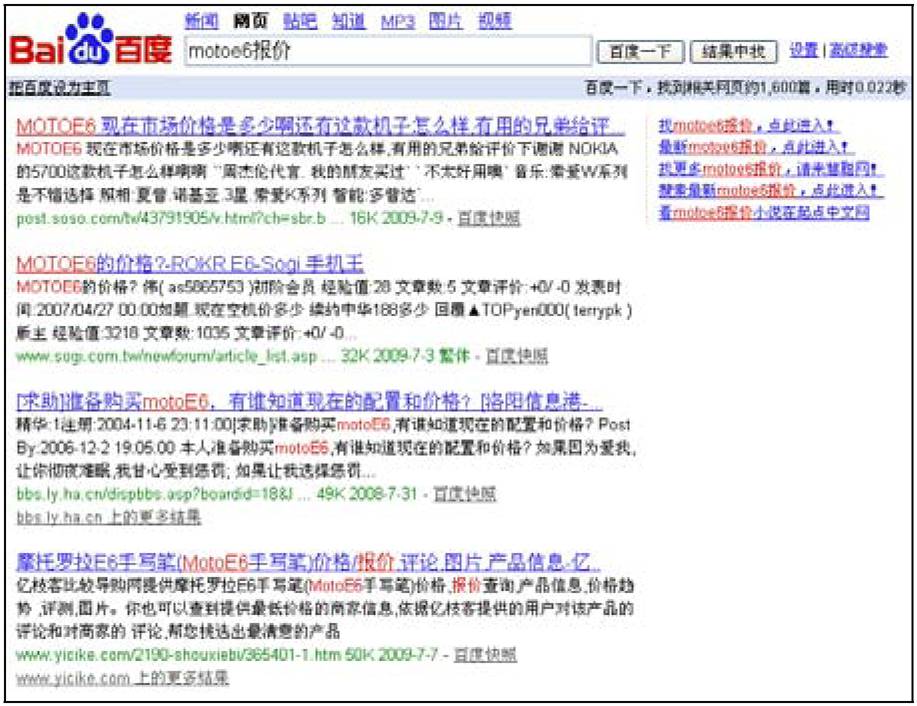Focus the search box containing motoe6报价
This screenshot has height=706, width=917.
(388, 51)
